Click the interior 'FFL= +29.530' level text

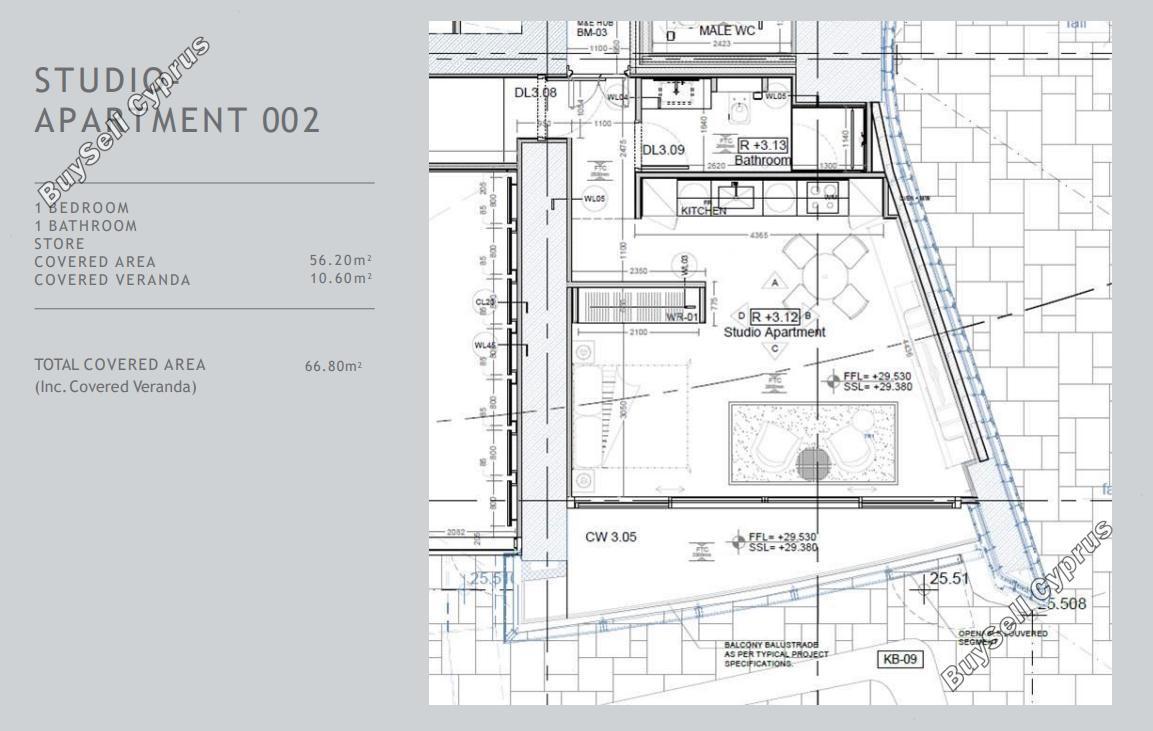point(877,377)
